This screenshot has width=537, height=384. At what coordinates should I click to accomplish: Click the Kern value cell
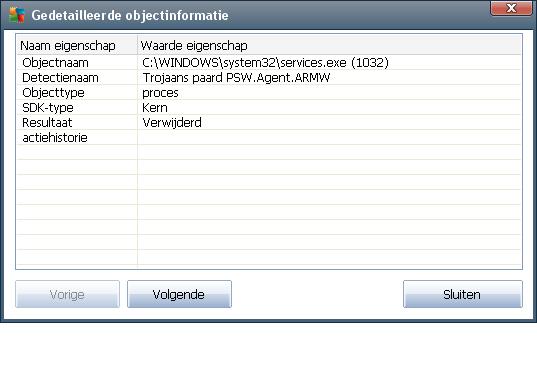coord(155,108)
